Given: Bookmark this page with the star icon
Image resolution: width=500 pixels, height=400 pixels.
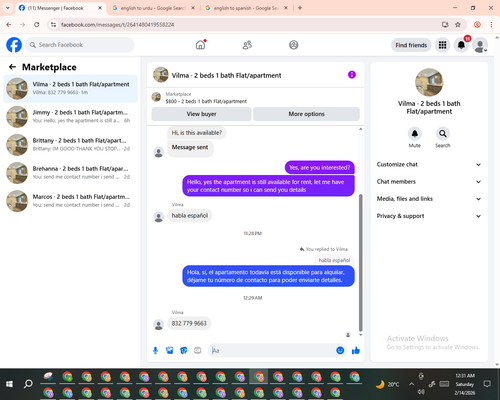Looking at the screenshot, I should click(x=458, y=25).
